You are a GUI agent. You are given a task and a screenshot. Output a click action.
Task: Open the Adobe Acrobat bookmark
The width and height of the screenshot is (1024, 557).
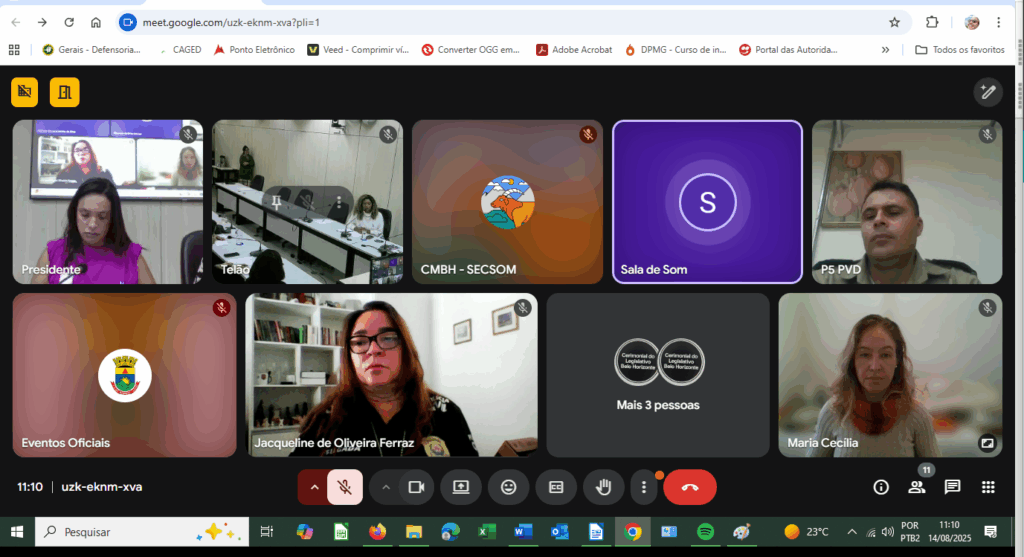[574, 49]
